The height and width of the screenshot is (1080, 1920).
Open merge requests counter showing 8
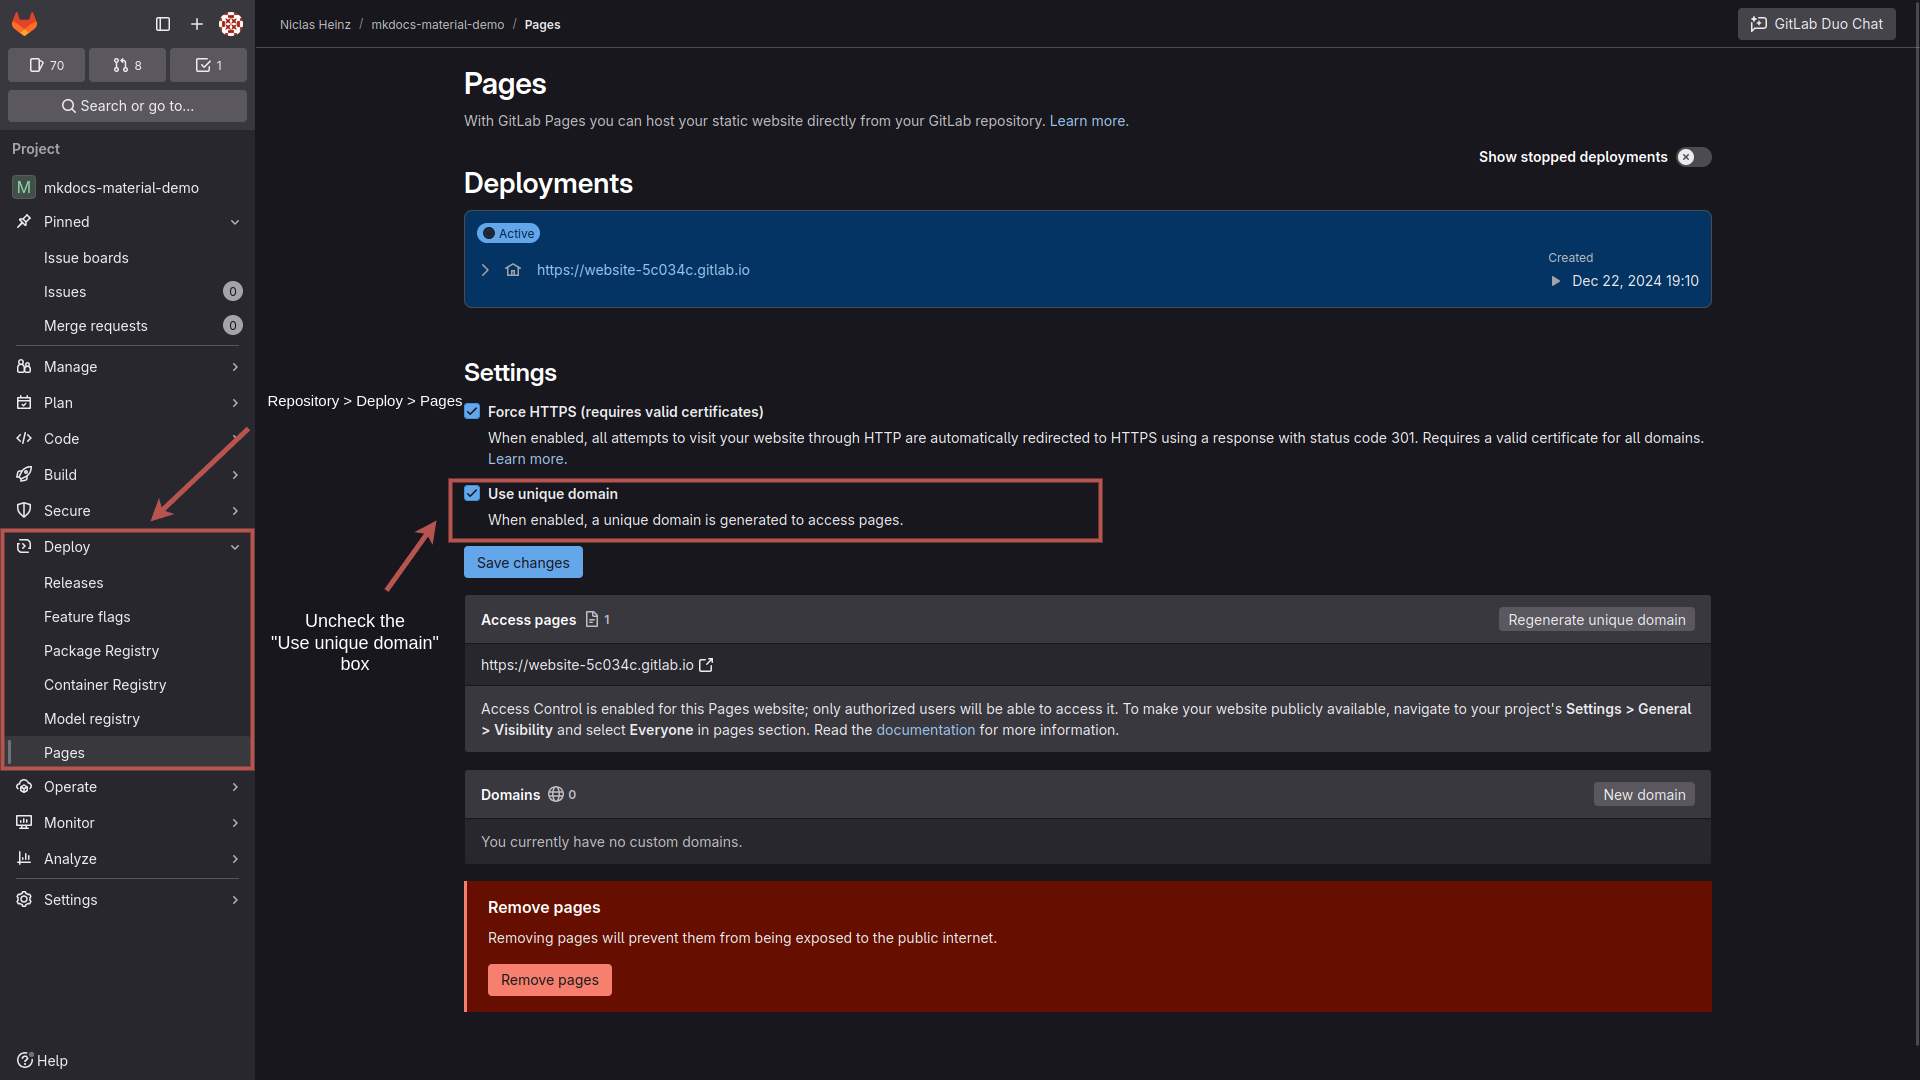127,65
